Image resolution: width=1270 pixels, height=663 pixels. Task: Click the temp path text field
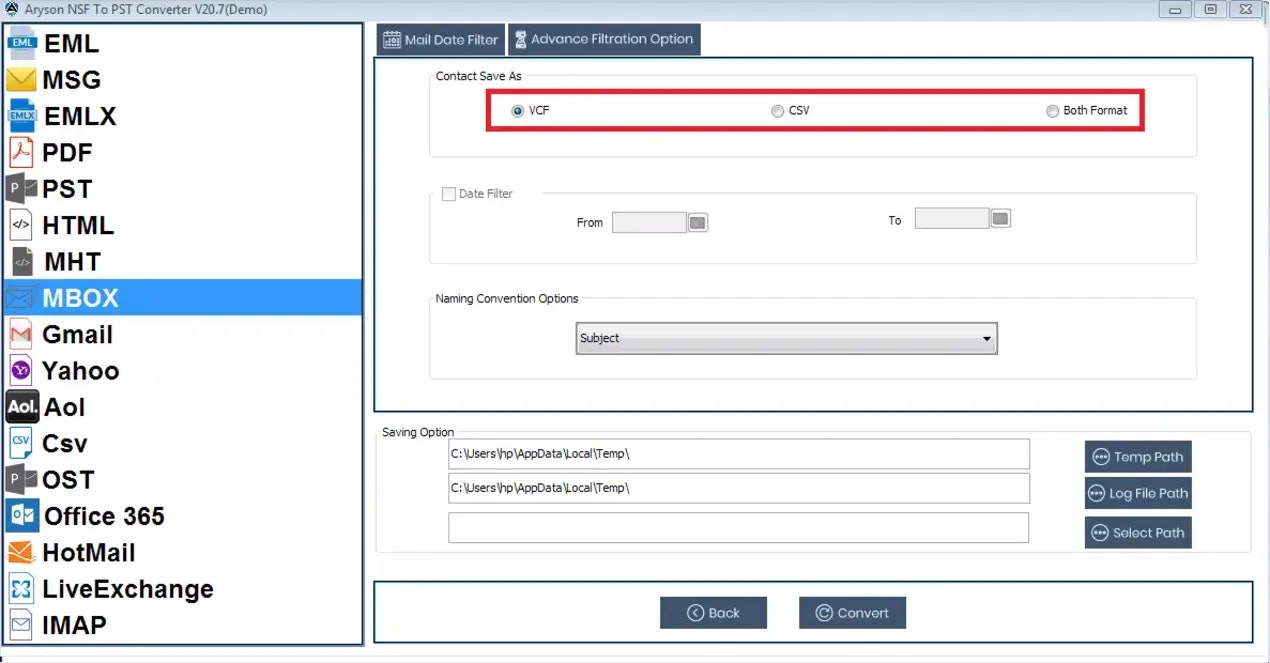coord(739,454)
